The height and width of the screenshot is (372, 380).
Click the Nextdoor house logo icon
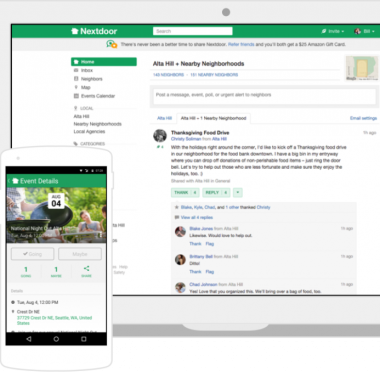[74, 31]
